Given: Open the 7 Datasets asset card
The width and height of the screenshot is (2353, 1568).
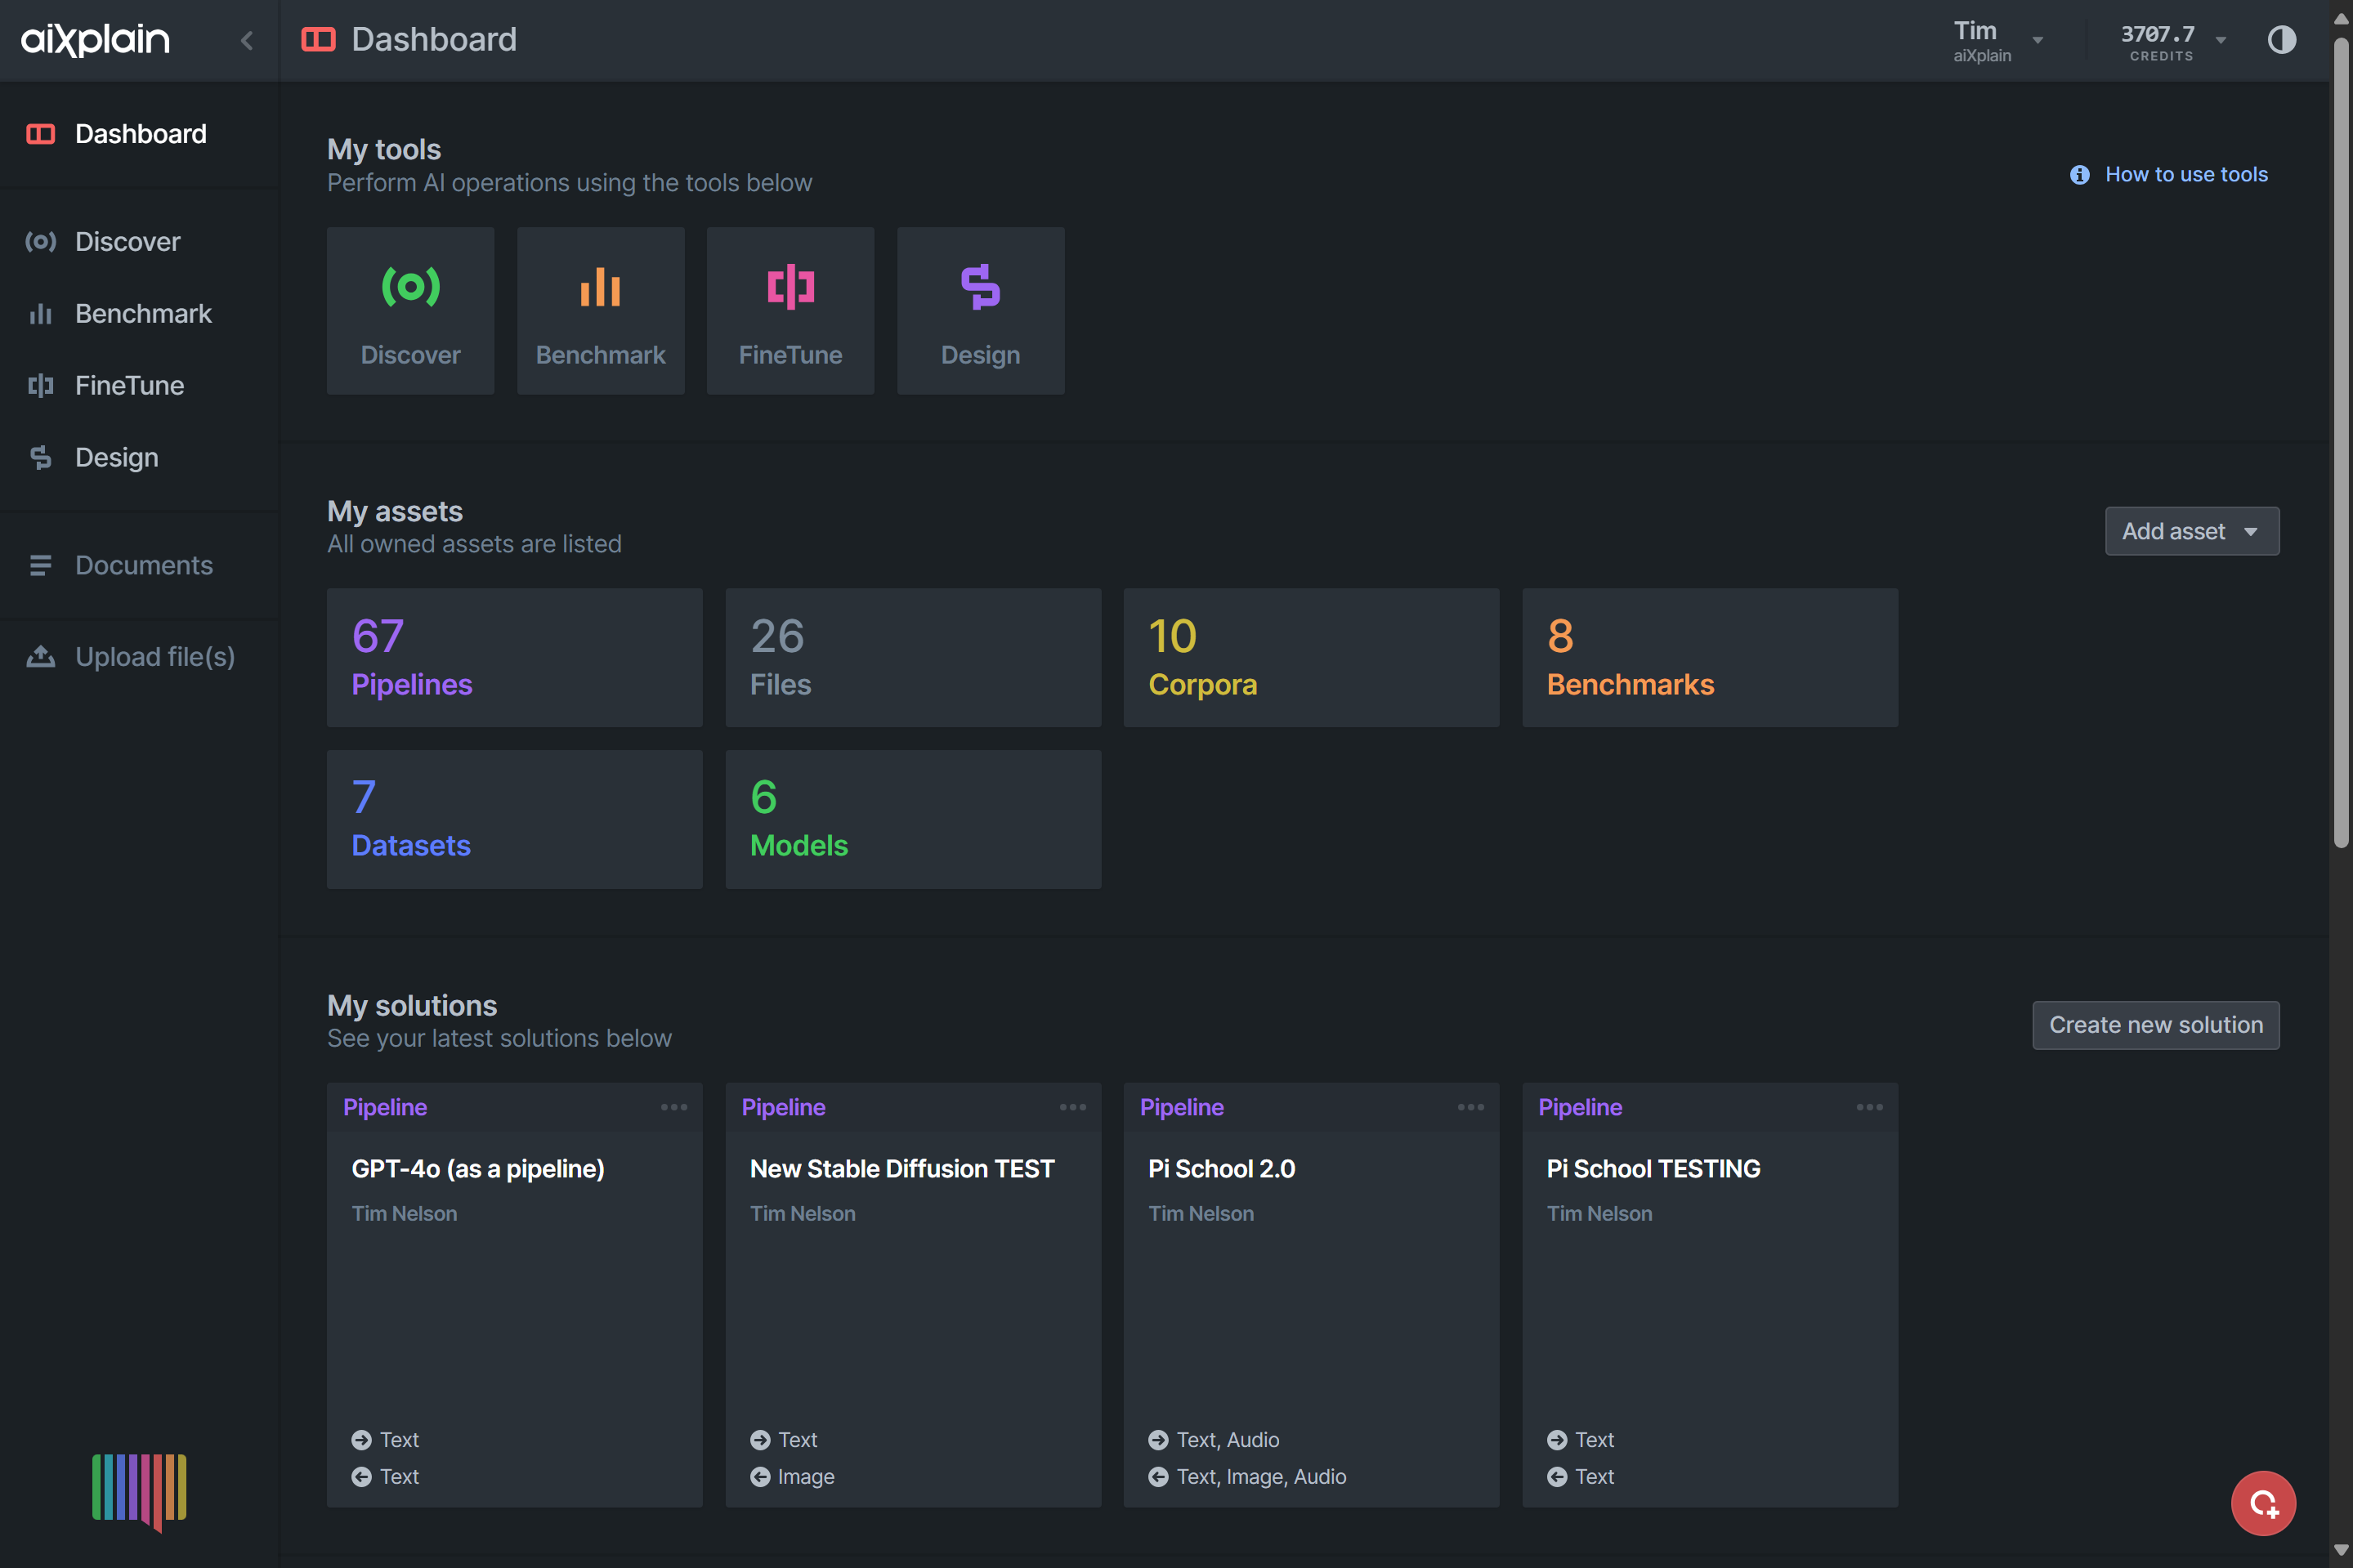Looking at the screenshot, I should point(514,819).
